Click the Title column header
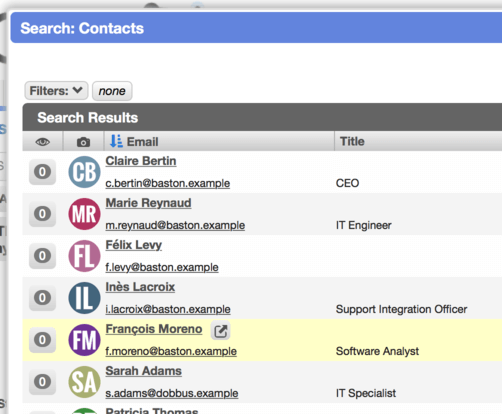This screenshot has width=502, height=414. tap(352, 141)
